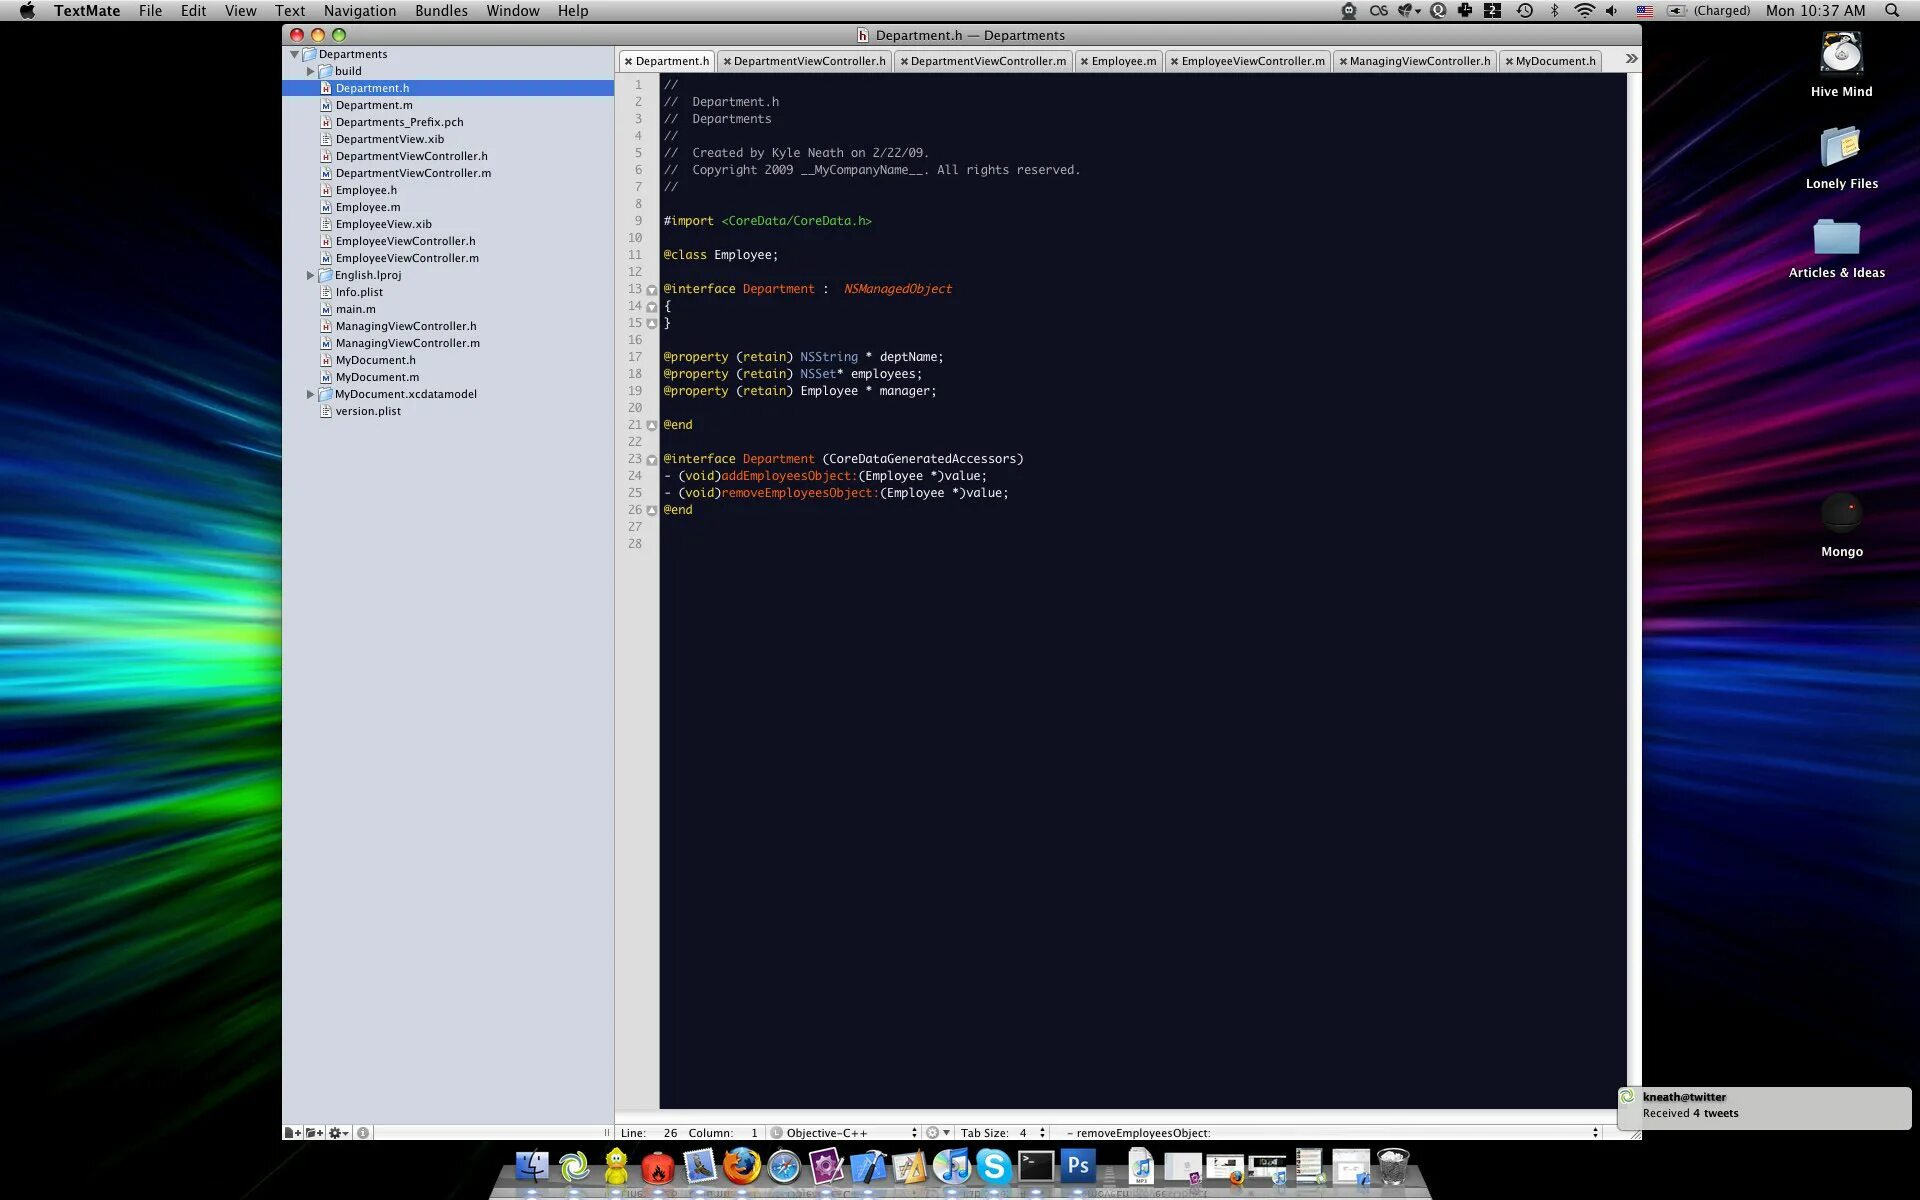This screenshot has height=1200, width=1920.
Task: Open Finder from the Dock
Action: [531, 1166]
